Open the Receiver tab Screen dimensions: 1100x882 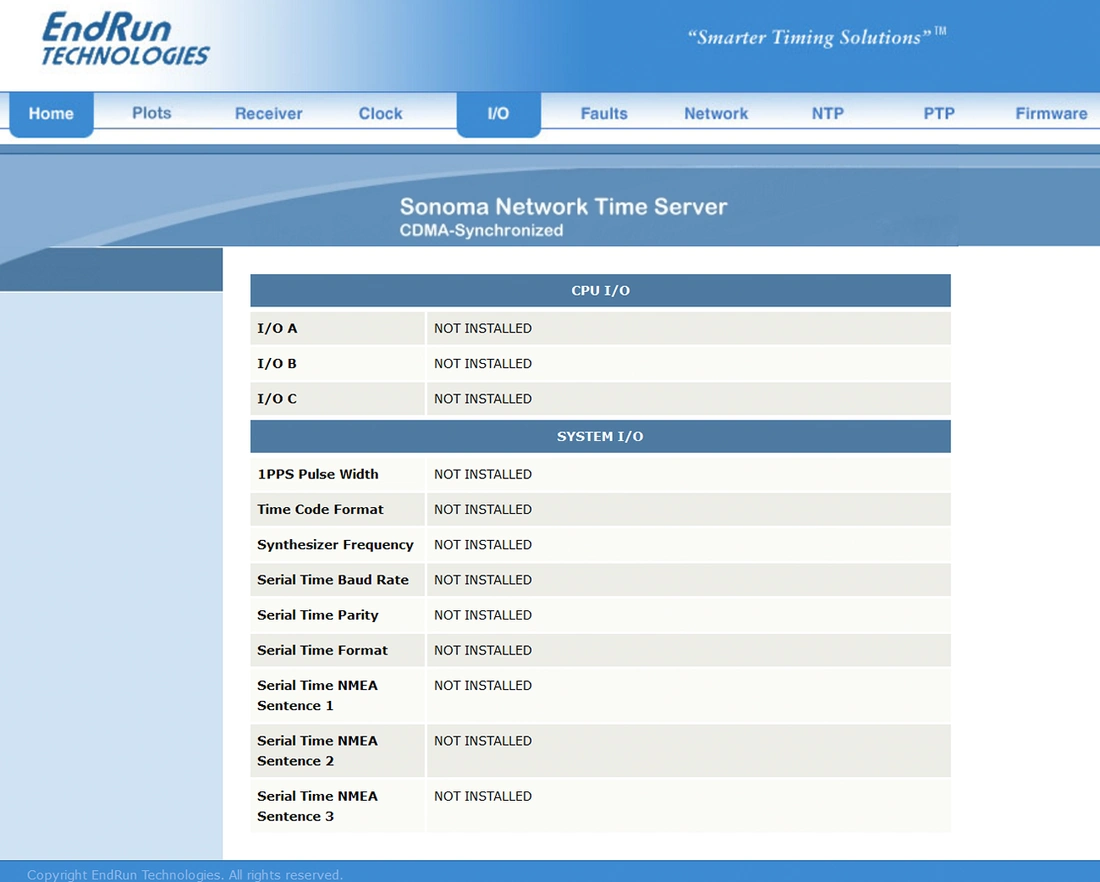269,114
